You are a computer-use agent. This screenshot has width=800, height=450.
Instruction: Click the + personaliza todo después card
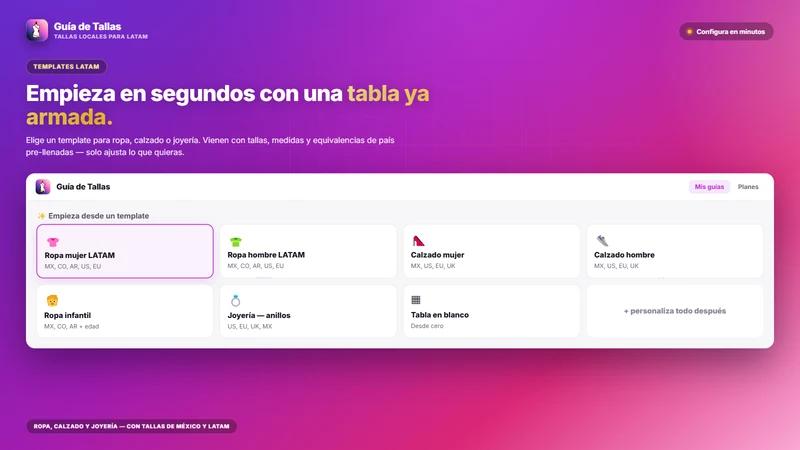[675, 311]
